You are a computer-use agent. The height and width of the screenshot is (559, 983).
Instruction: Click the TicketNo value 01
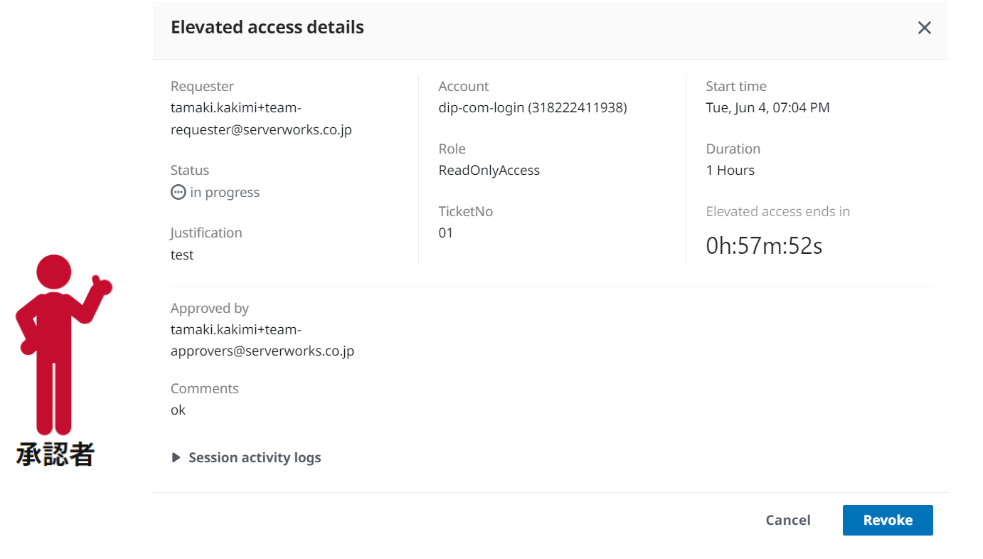[446, 233]
